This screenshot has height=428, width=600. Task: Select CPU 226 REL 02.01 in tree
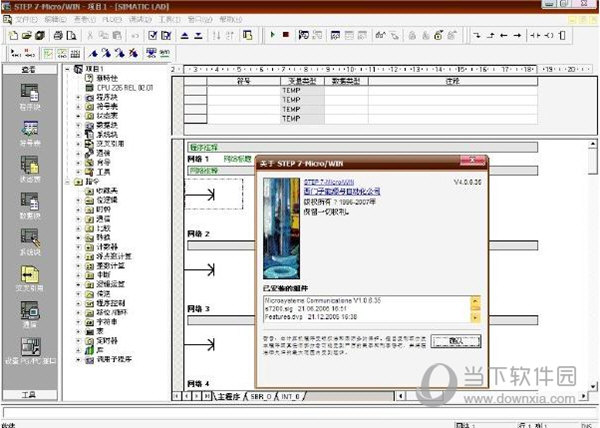point(124,88)
